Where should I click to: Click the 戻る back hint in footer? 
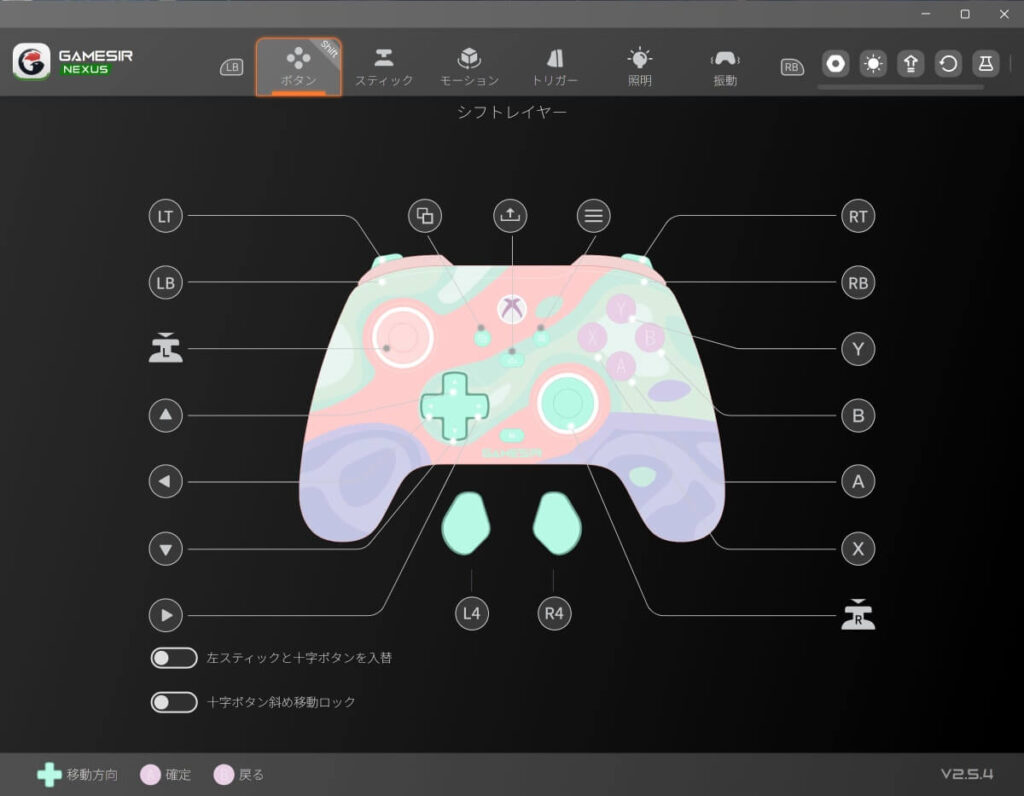pyautogui.click(x=239, y=774)
